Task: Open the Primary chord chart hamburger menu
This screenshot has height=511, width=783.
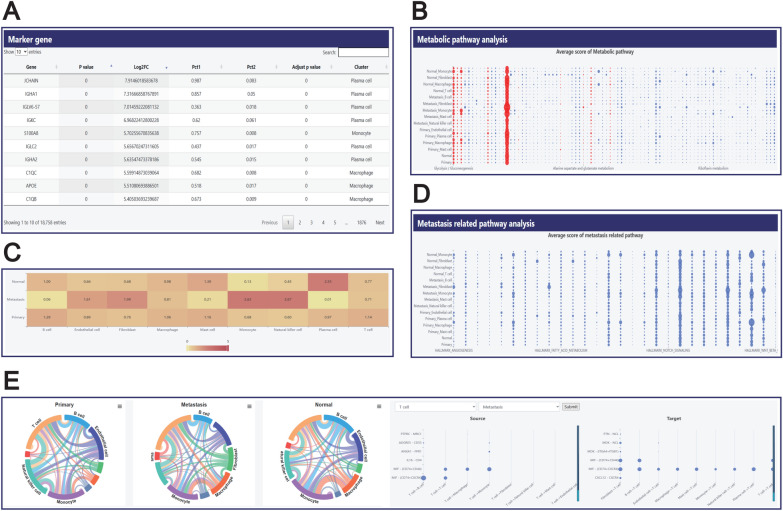Action: [x=119, y=406]
